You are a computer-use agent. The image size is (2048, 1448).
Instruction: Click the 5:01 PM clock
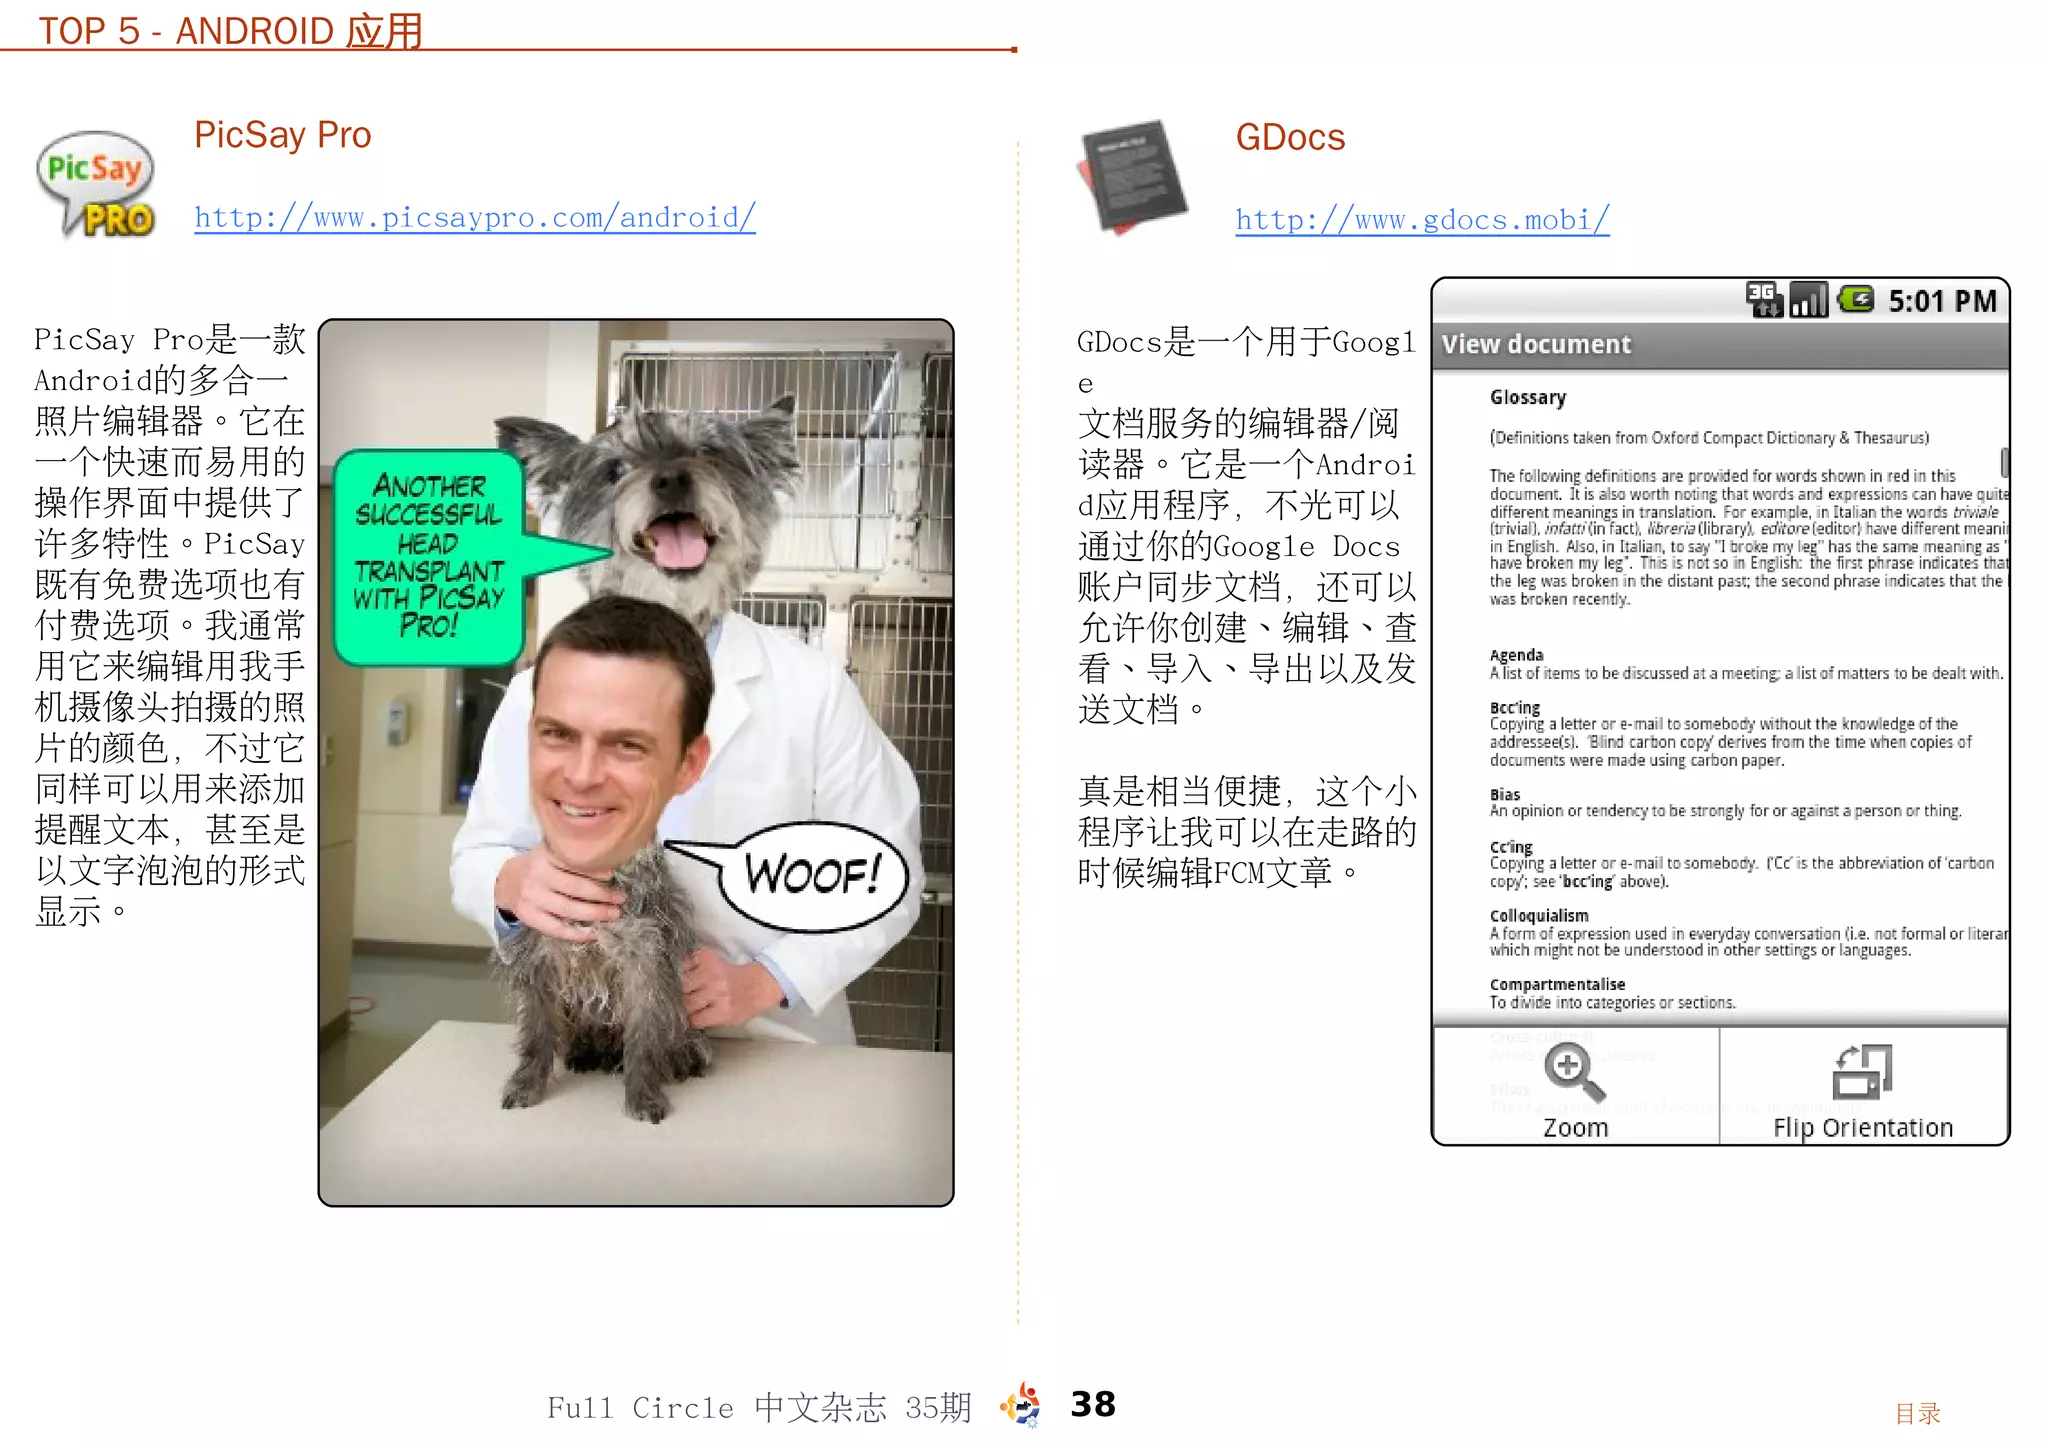click(x=1941, y=301)
